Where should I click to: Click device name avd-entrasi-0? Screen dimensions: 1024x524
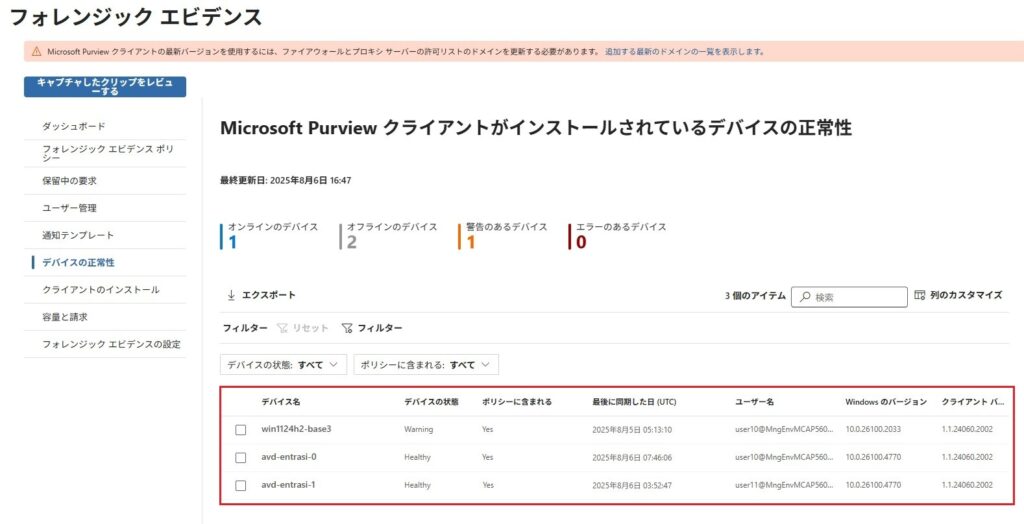point(289,457)
